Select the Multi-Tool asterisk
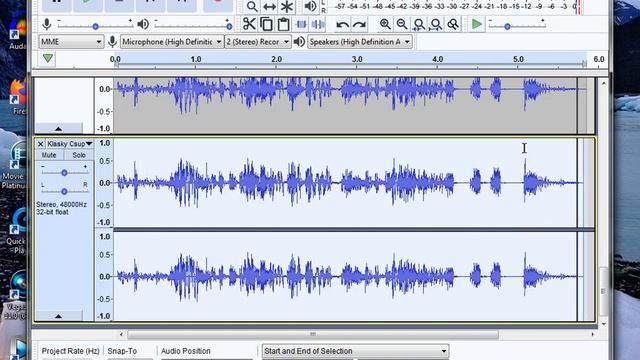The image size is (640, 360). tap(287, 6)
